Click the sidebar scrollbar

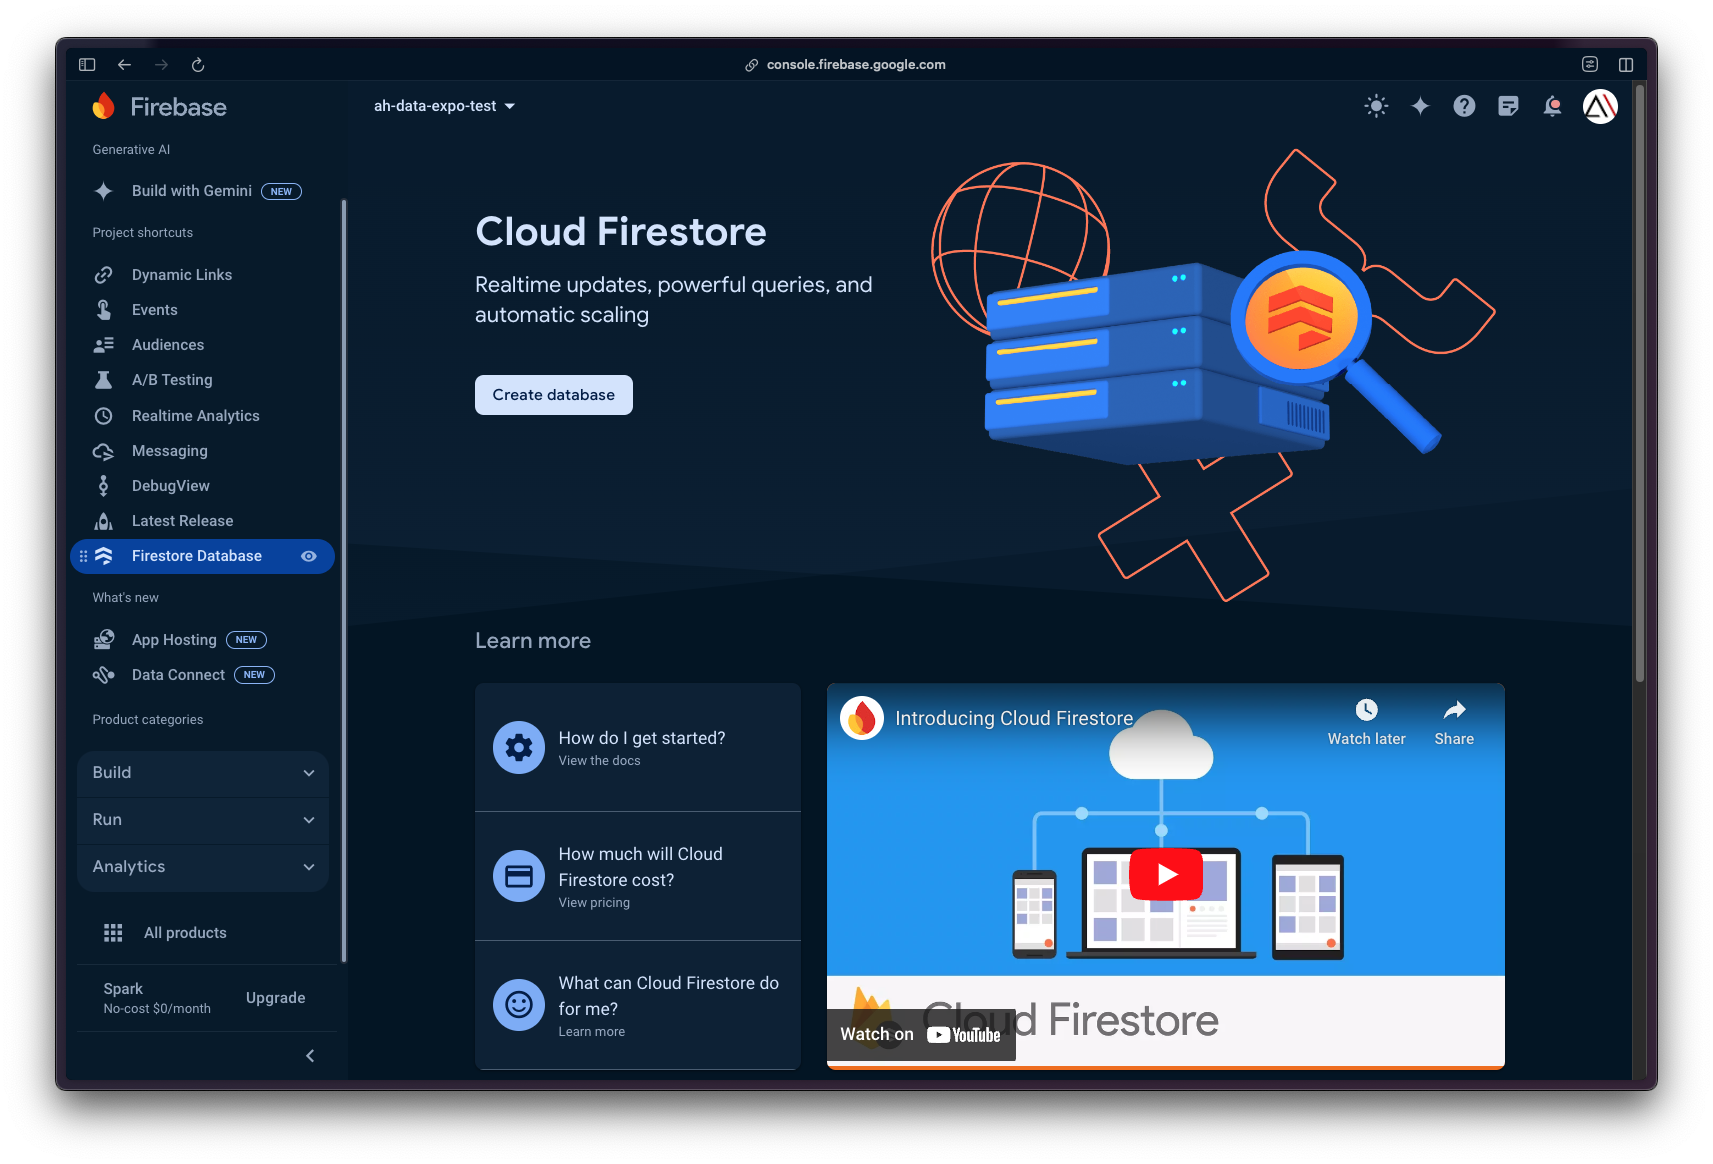tap(344, 580)
